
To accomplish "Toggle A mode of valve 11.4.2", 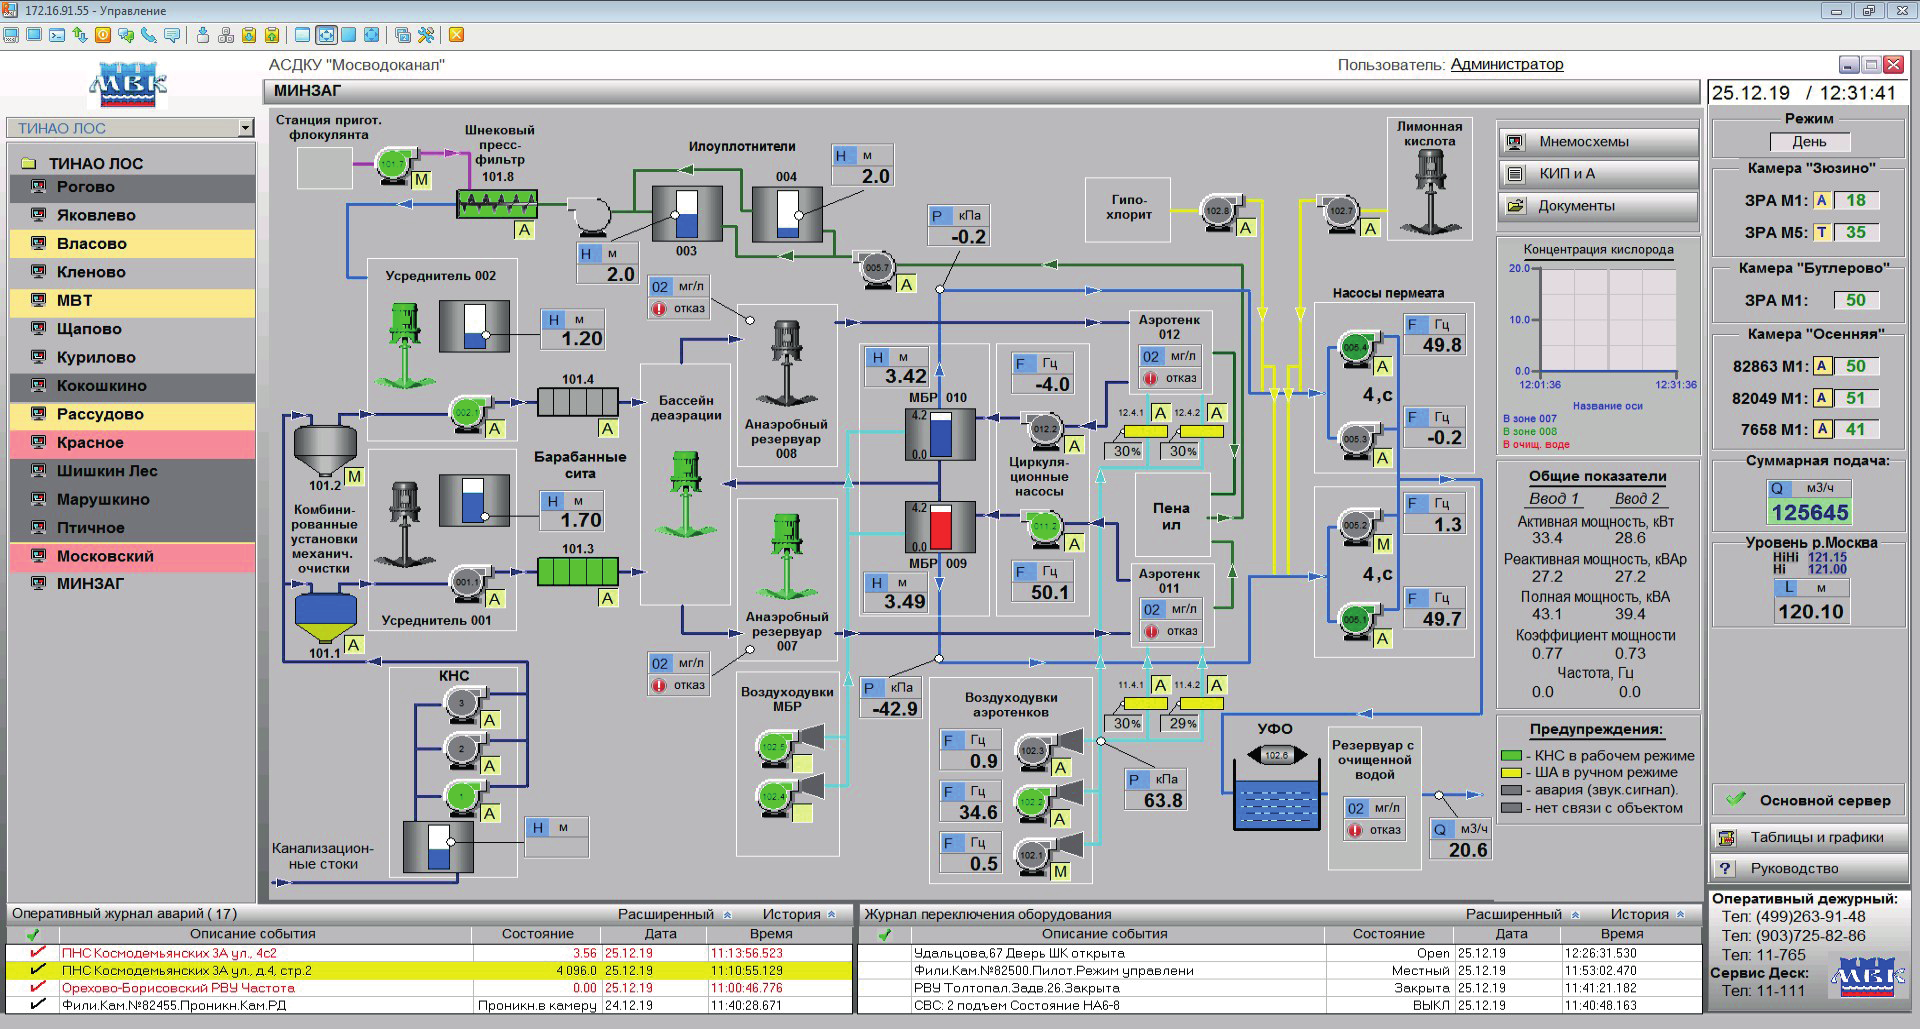I will coord(1216,685).
